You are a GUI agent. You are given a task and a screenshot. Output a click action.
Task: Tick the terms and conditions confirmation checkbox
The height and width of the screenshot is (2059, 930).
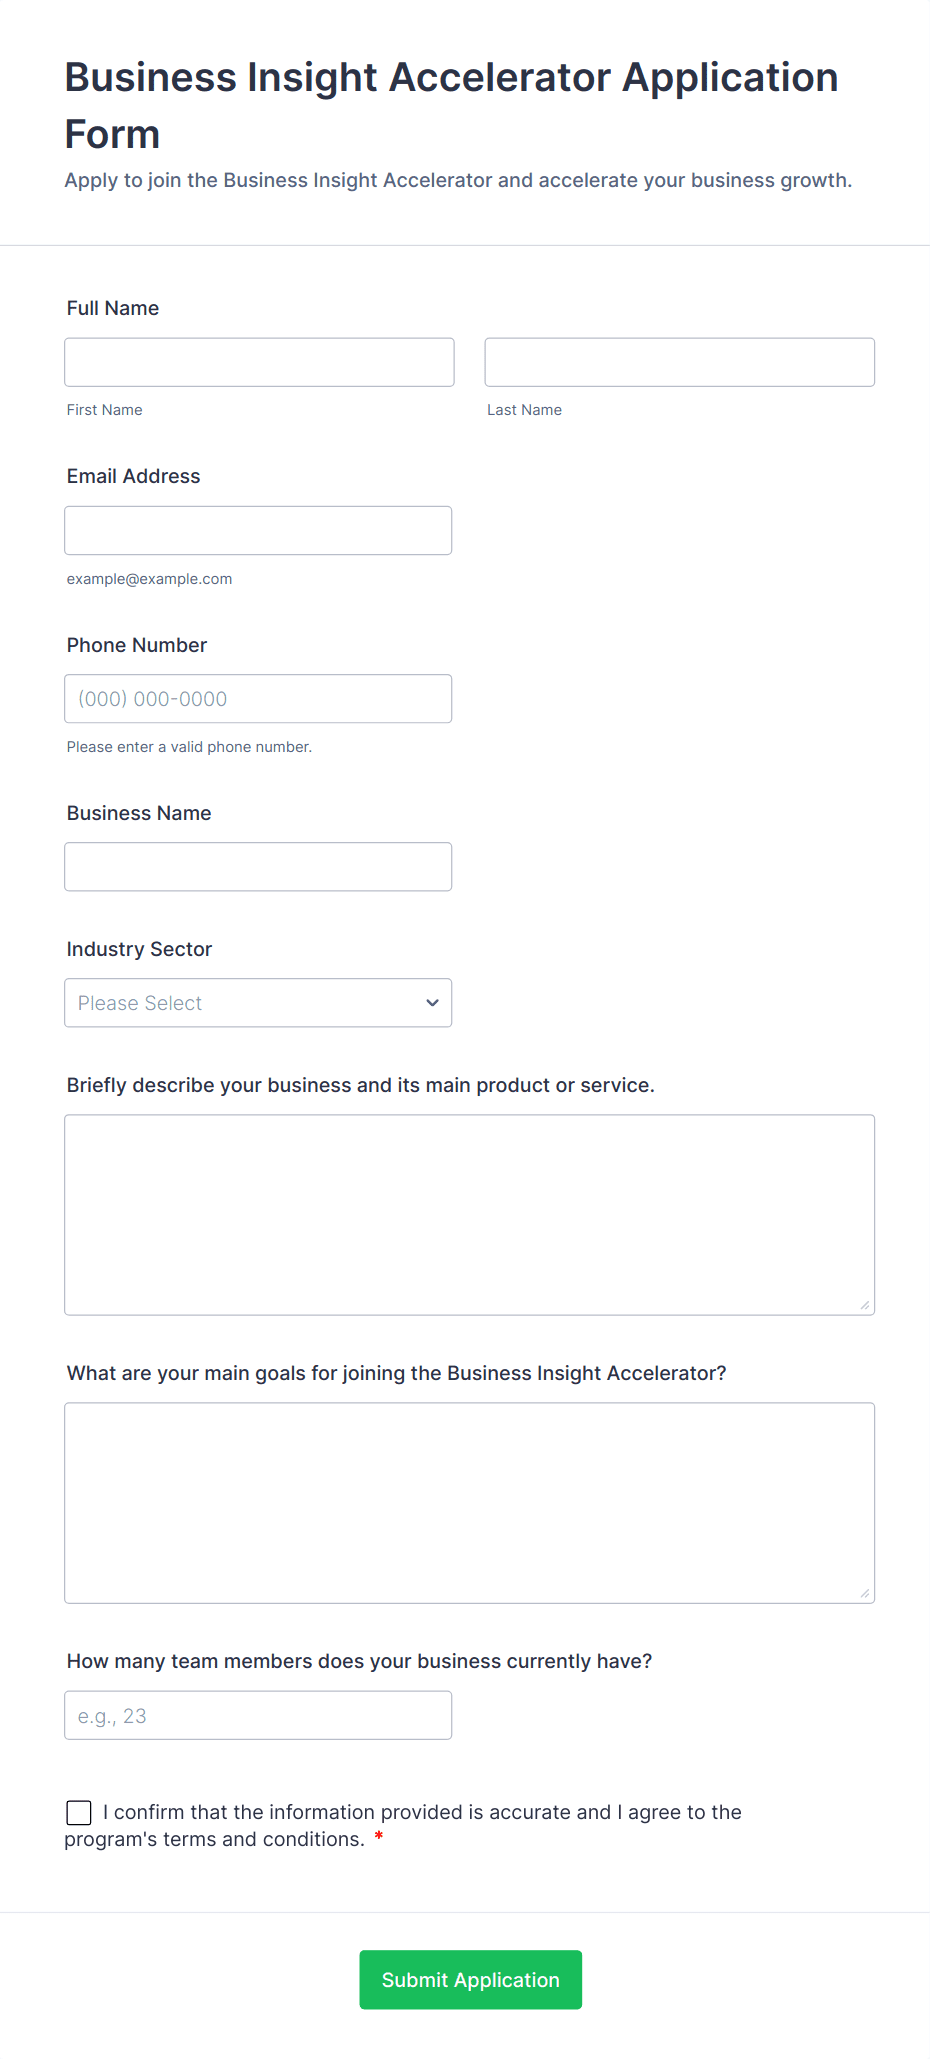[x=79, y=1812]
